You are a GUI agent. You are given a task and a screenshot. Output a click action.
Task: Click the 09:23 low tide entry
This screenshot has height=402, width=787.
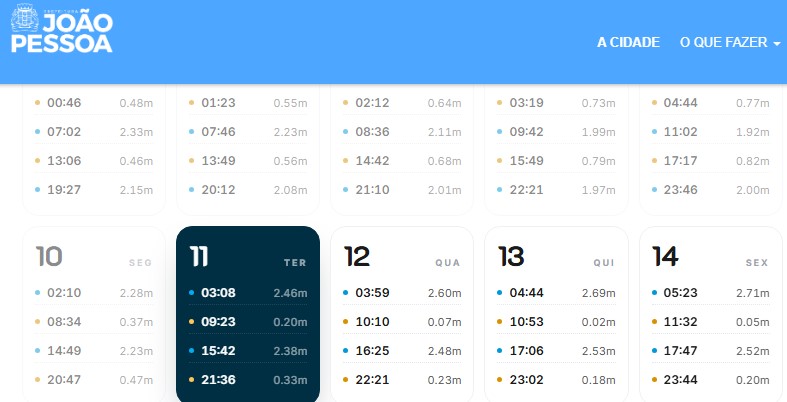coord(248,322)
